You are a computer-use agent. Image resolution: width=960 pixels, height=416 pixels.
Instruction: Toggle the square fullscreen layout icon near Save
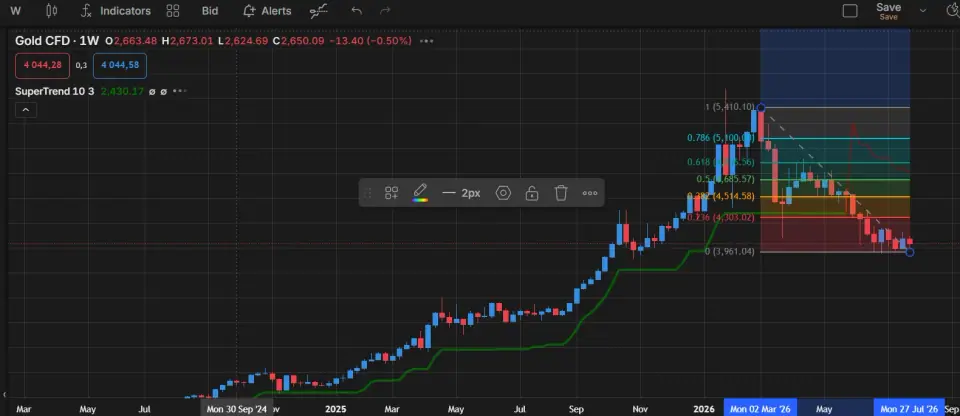click(850, 11)
